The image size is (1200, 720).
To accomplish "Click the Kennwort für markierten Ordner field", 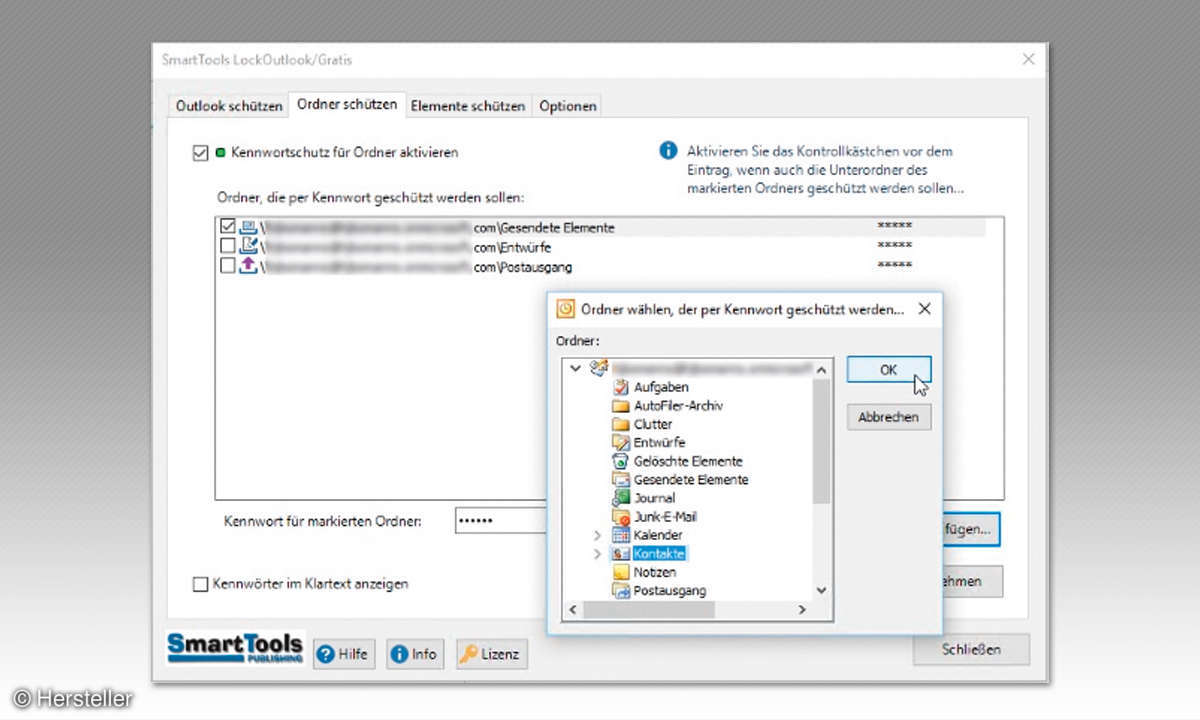I will pyautogui.click(x=501, y=521).
